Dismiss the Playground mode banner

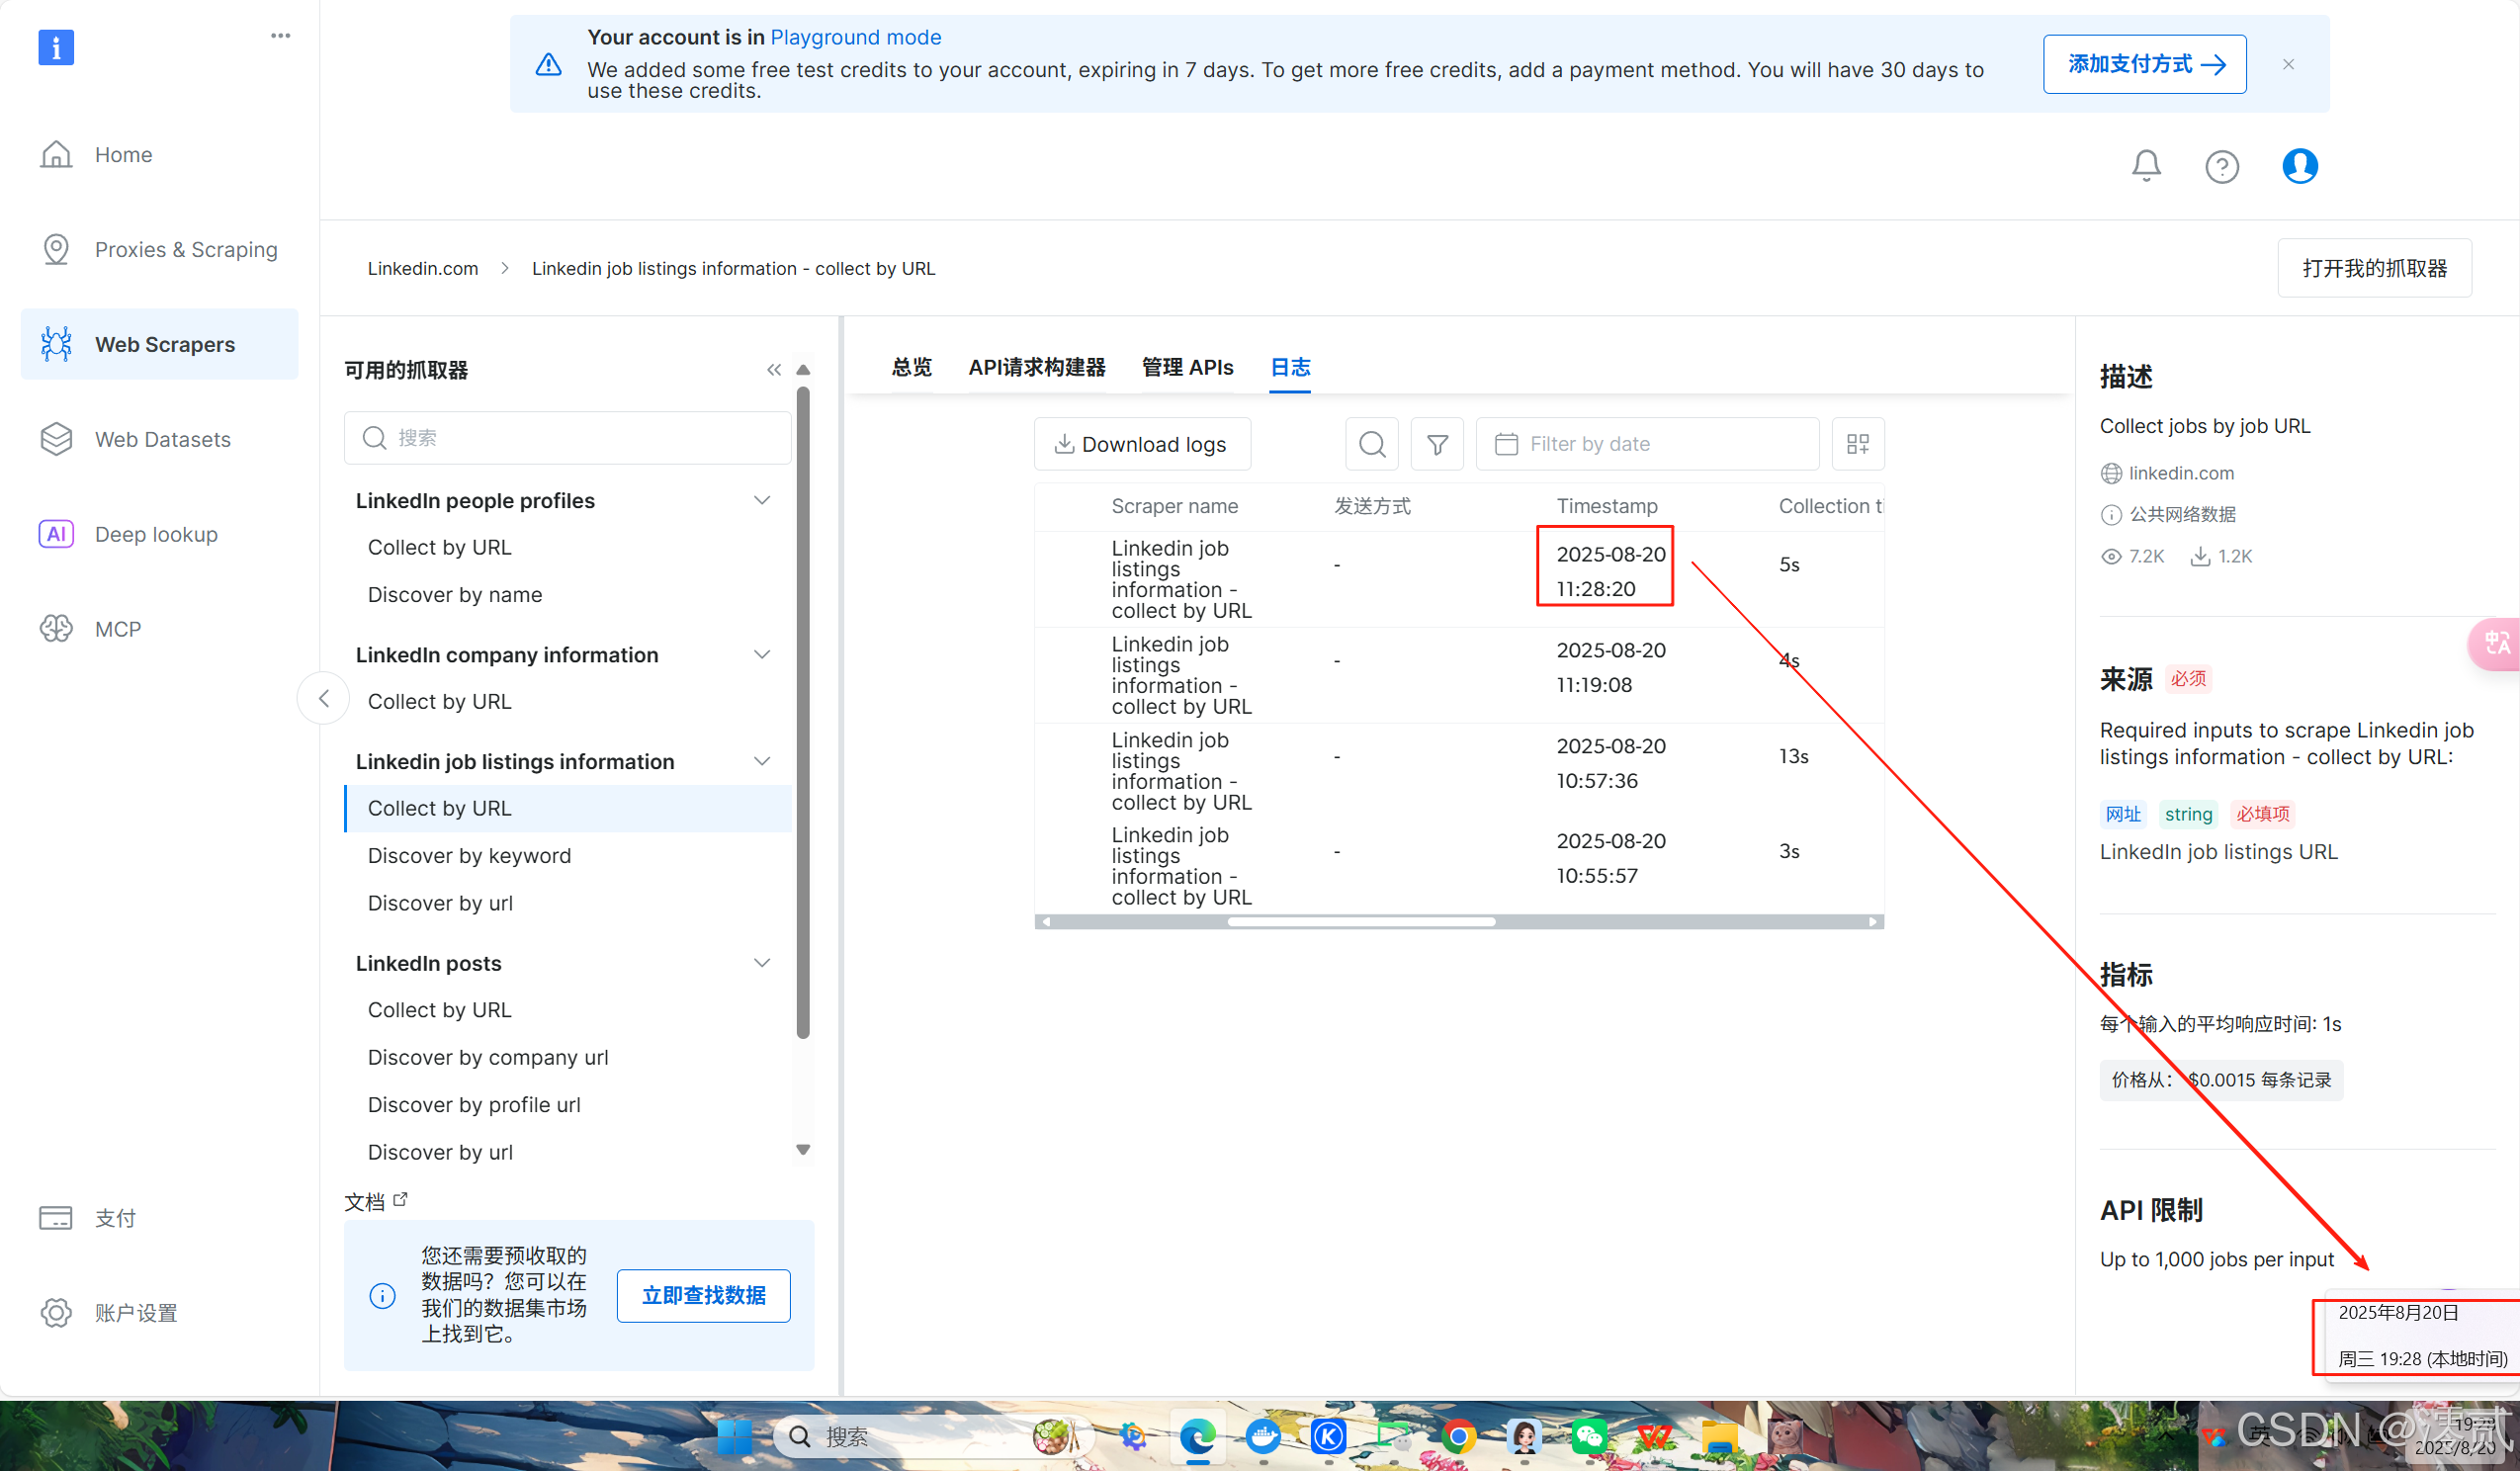[x=2288, y=64]
